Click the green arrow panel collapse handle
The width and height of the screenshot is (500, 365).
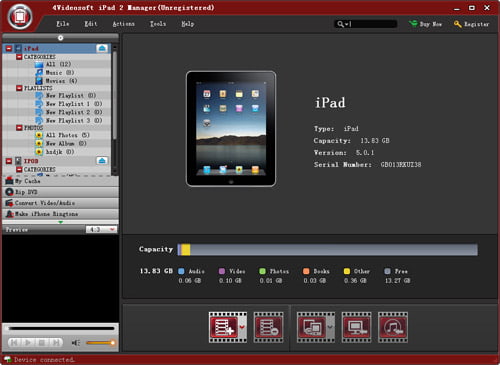pos(60,222)
